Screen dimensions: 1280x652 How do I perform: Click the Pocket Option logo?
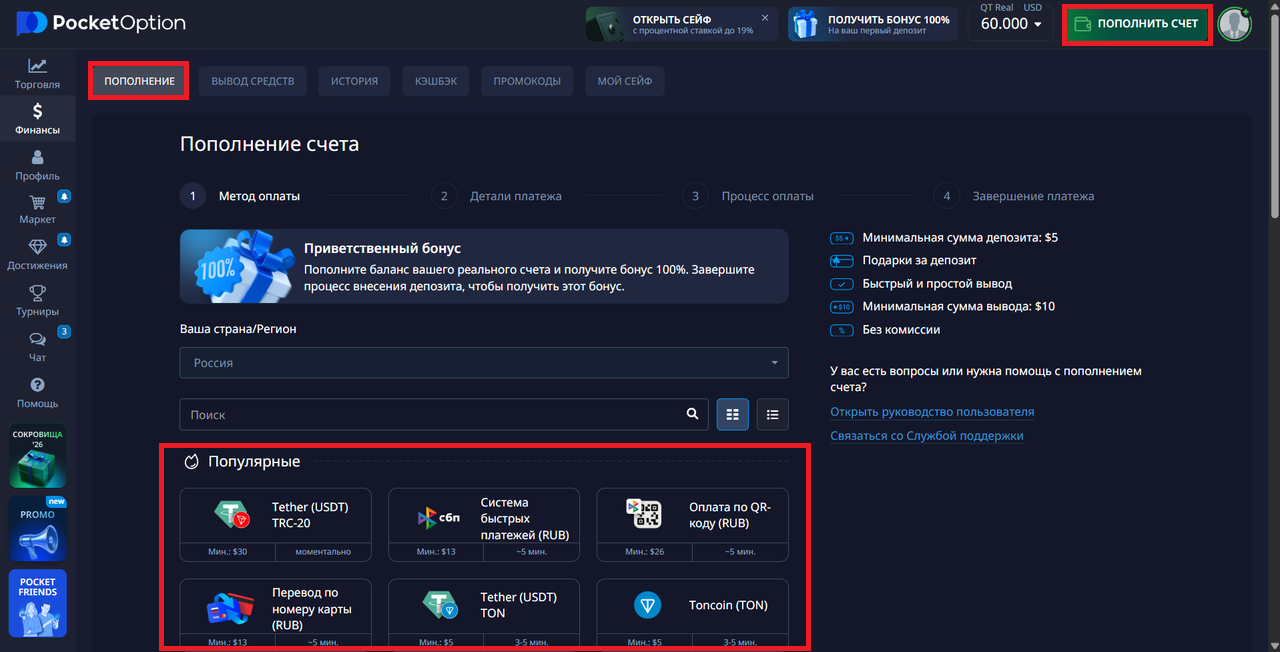coord(101,23)
